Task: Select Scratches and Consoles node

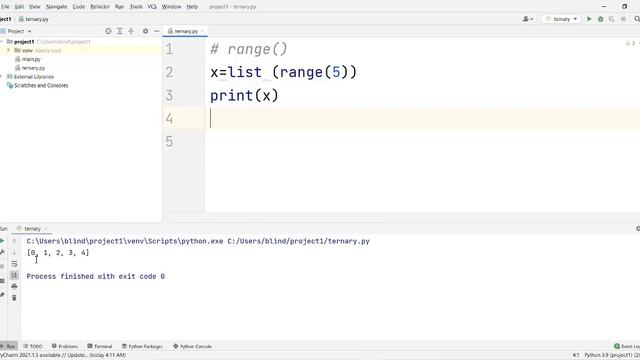Action: point(41,85)
